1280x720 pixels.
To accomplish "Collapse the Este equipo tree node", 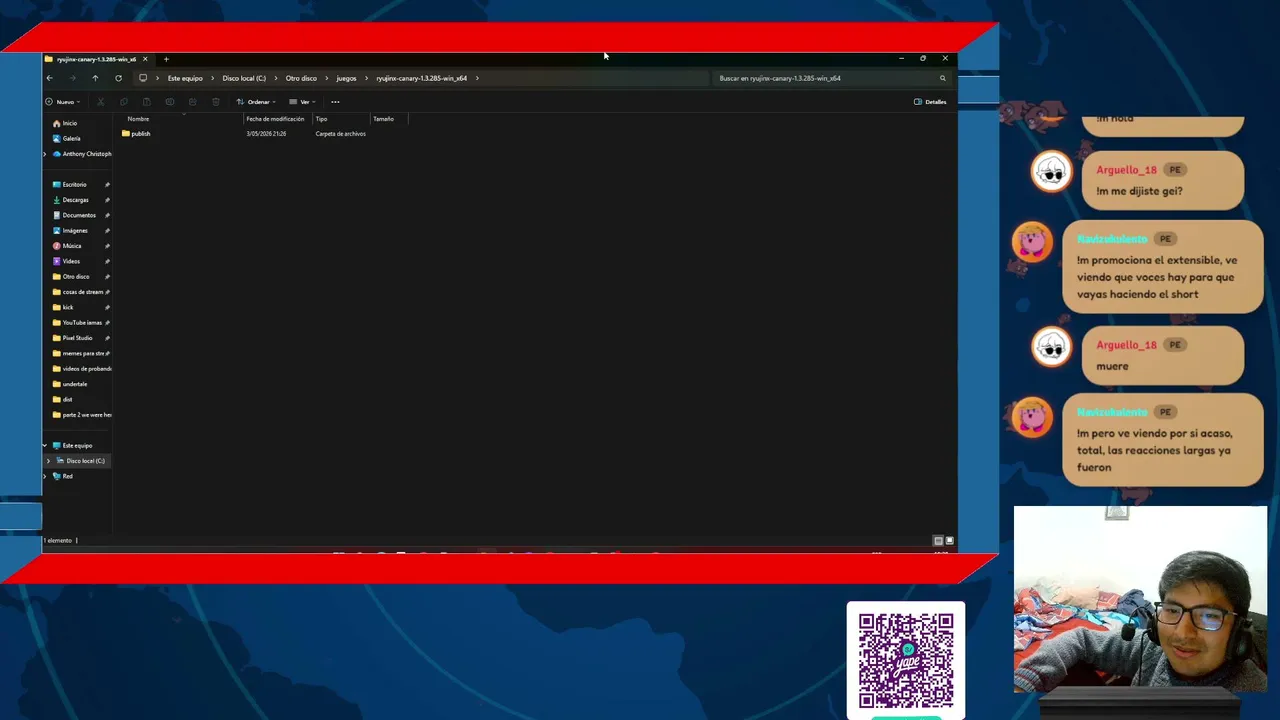I will point(45,446).
